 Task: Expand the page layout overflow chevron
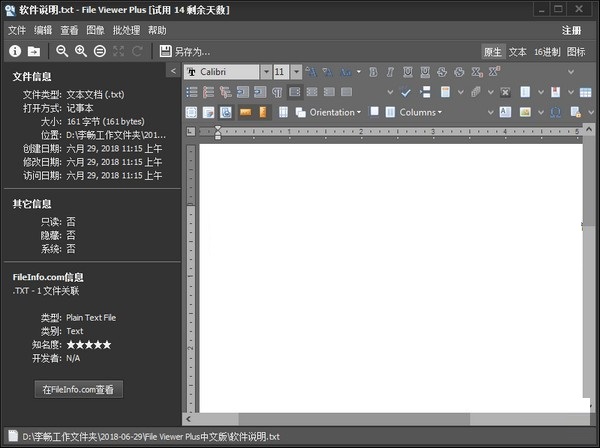coord(490,112)
